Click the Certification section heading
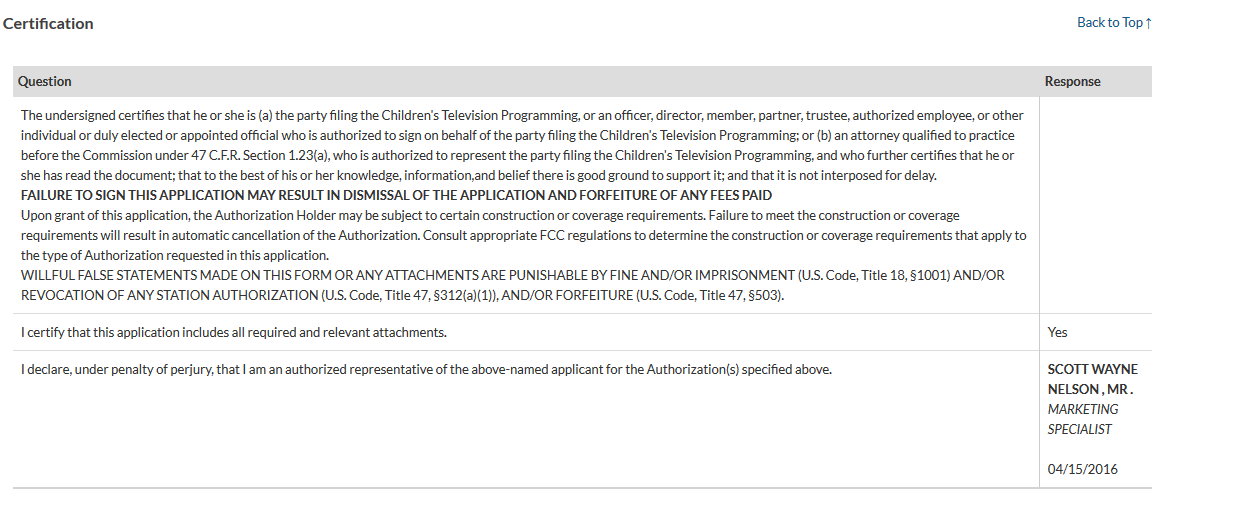The image size is (1249, 506). pos(48,23)
